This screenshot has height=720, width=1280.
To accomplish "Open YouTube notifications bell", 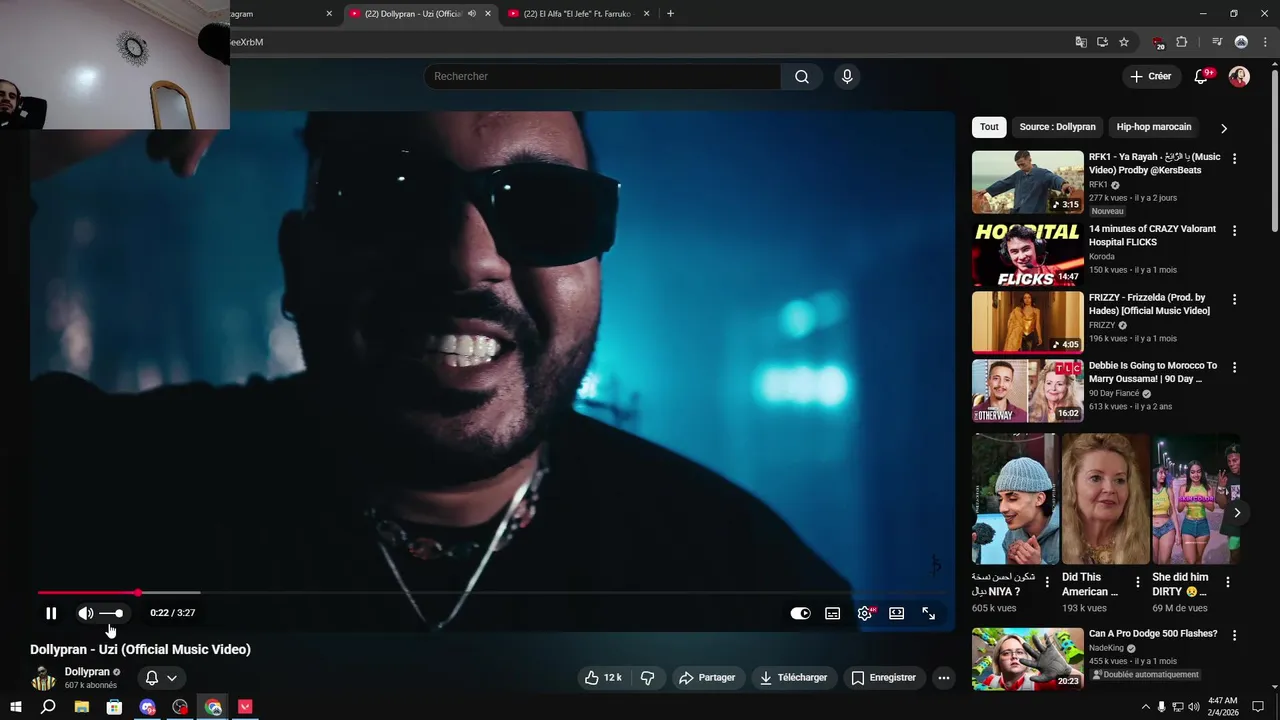I will [1202, 76].
